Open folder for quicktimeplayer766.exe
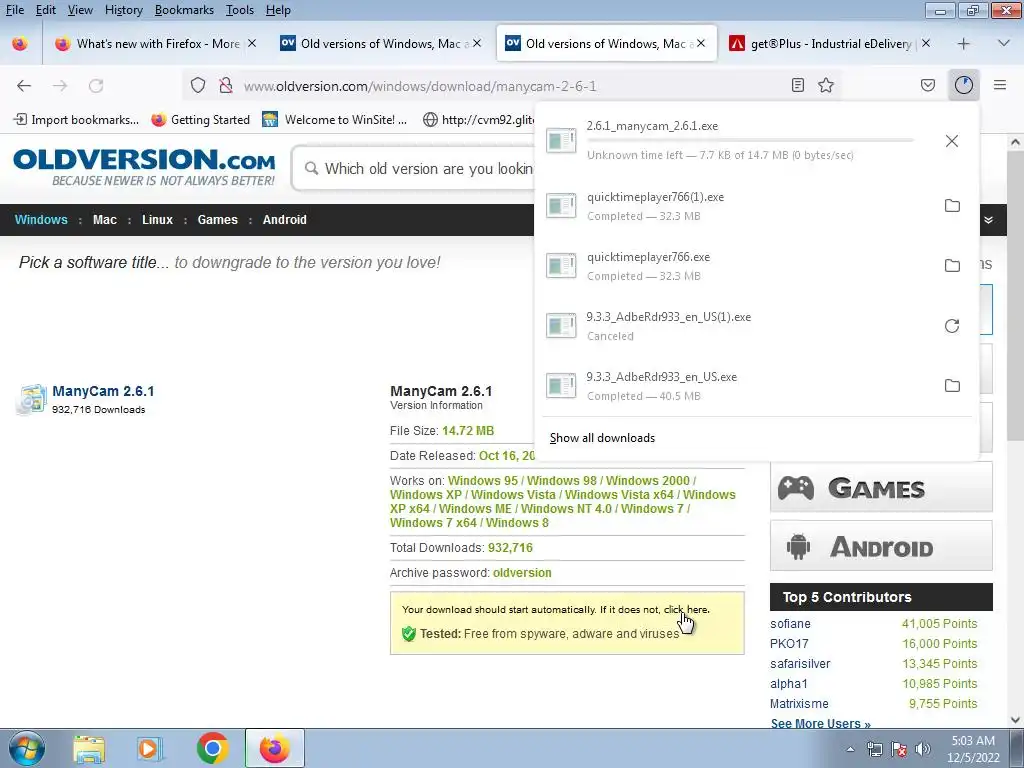 pos(952,266)
